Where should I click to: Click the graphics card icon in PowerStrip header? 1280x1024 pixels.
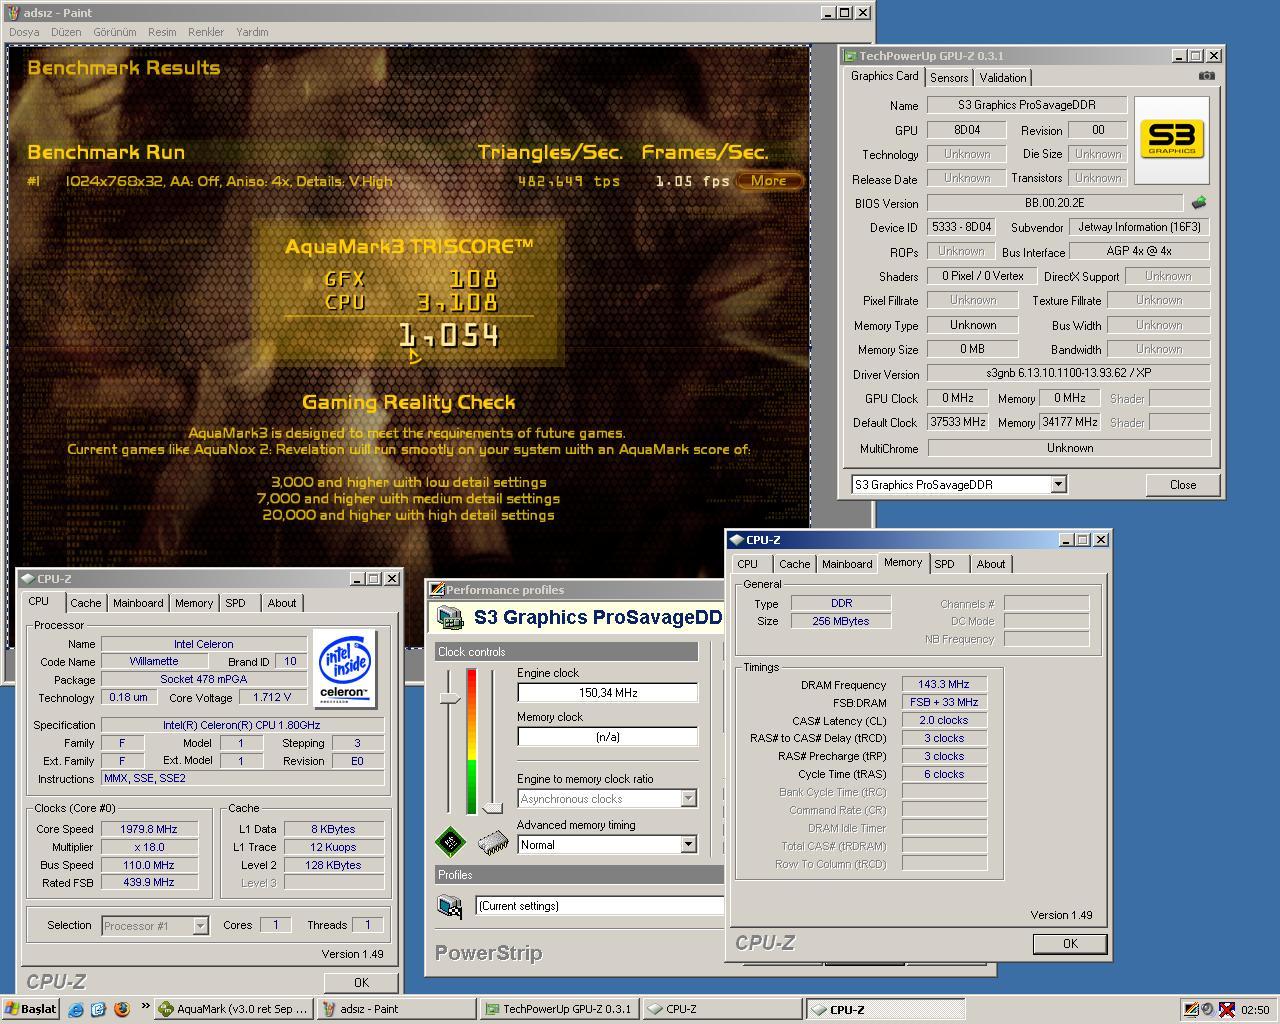[x=450, y=618]
